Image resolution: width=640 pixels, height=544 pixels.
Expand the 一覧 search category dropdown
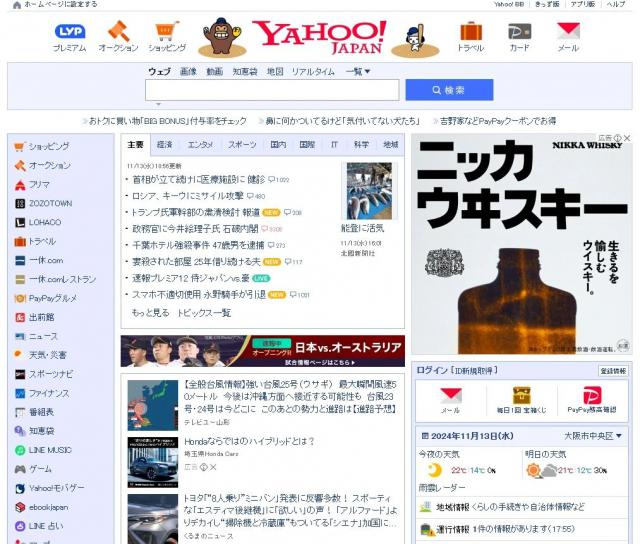point(357,71)
